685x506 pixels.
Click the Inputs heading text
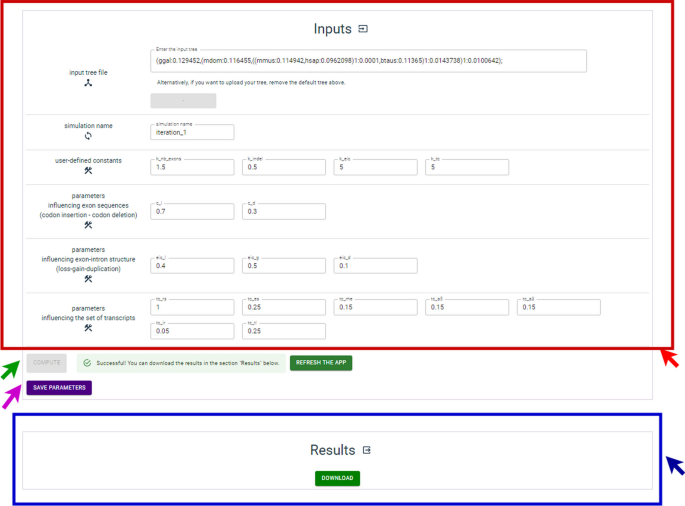coord(332,29)
